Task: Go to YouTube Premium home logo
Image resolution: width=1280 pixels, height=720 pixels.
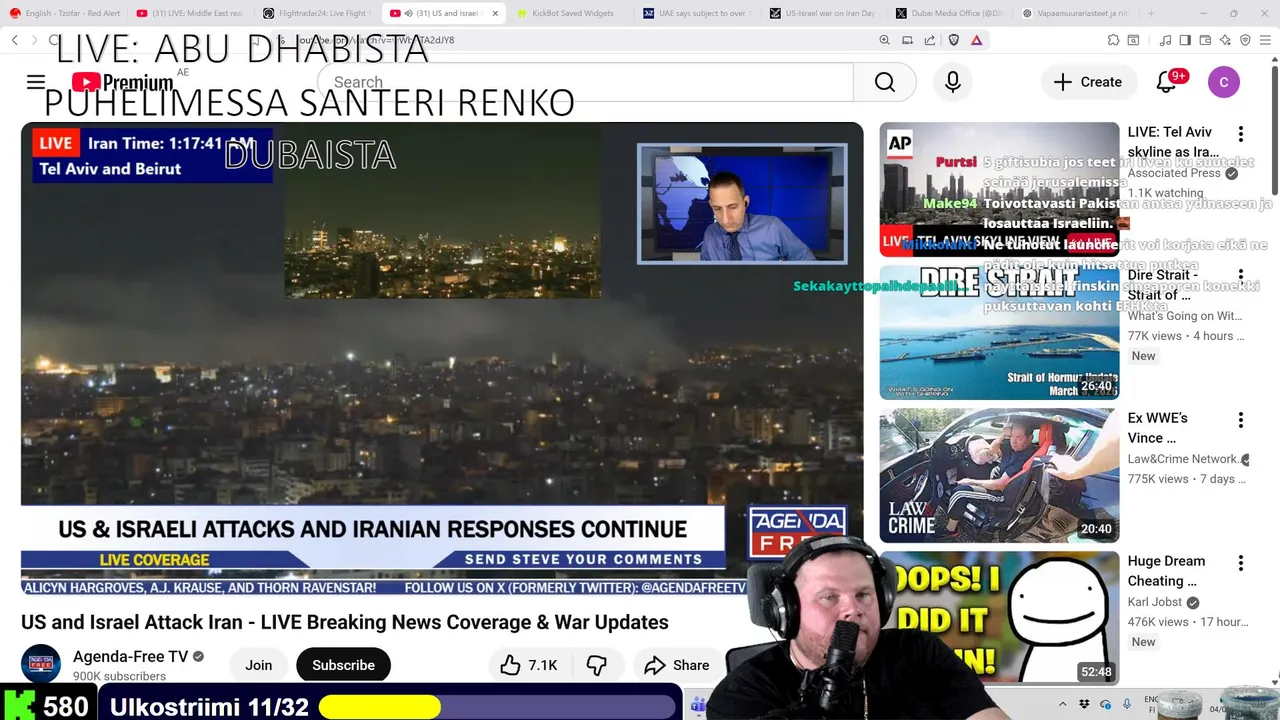Action: (x=122, y=82)
